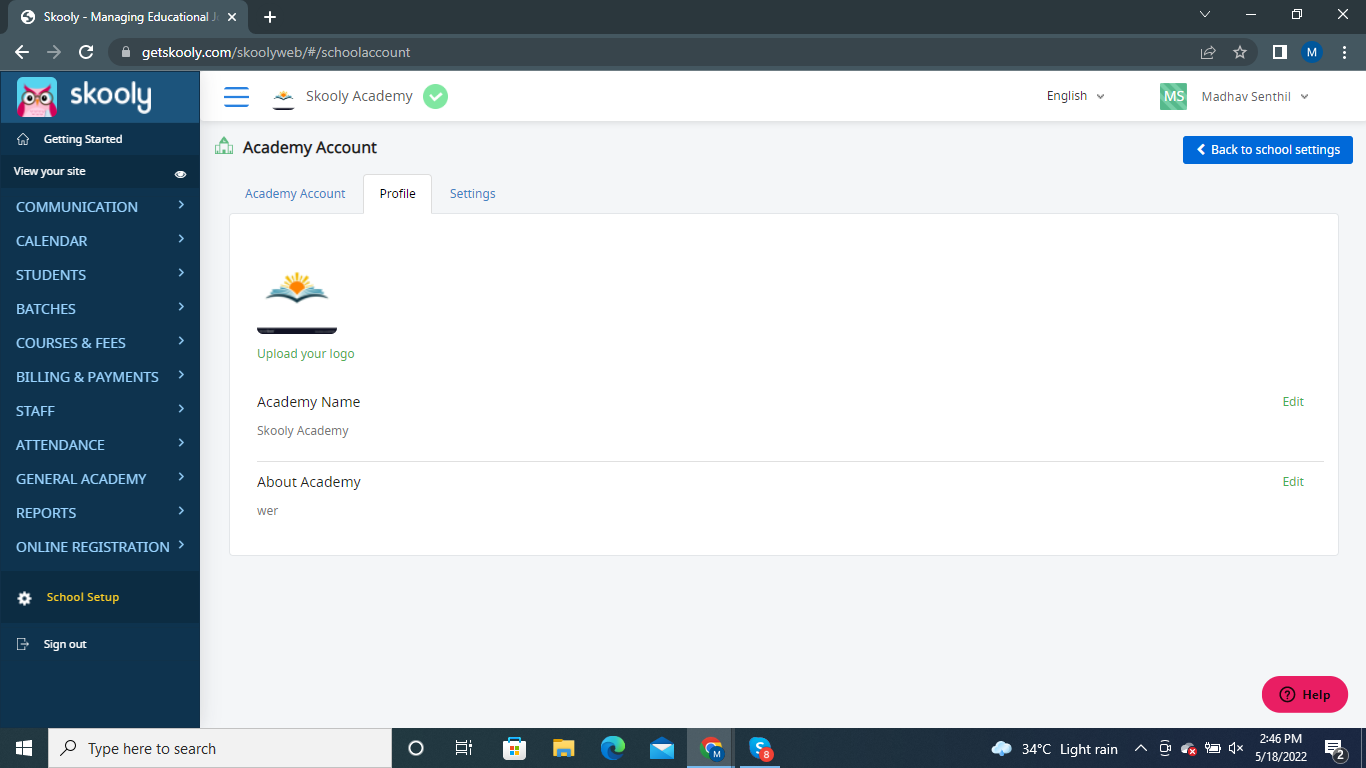Open Madhav Senthil user dropdown
Viewport: 1366px width, 768px height.
click(x=1255, y=96)
